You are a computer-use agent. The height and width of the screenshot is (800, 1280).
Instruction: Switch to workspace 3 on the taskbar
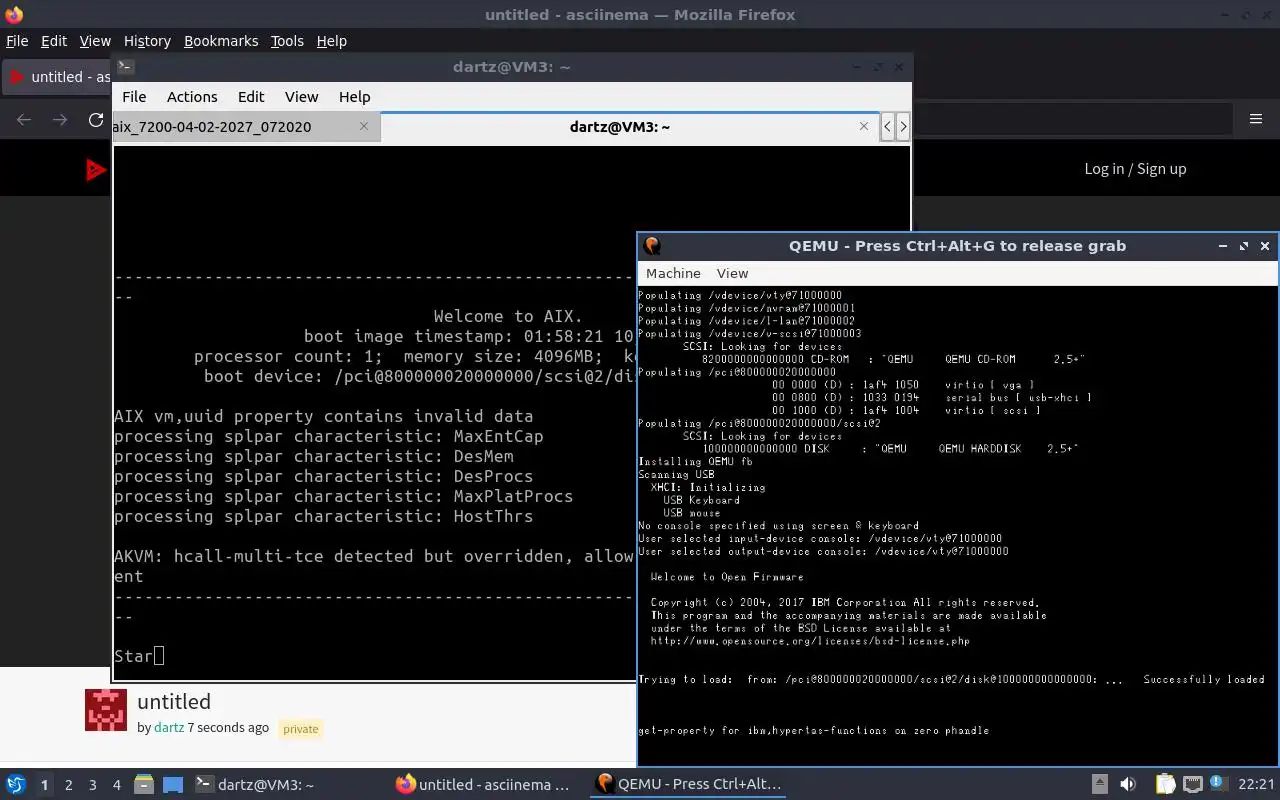click(x=93, y=785)
